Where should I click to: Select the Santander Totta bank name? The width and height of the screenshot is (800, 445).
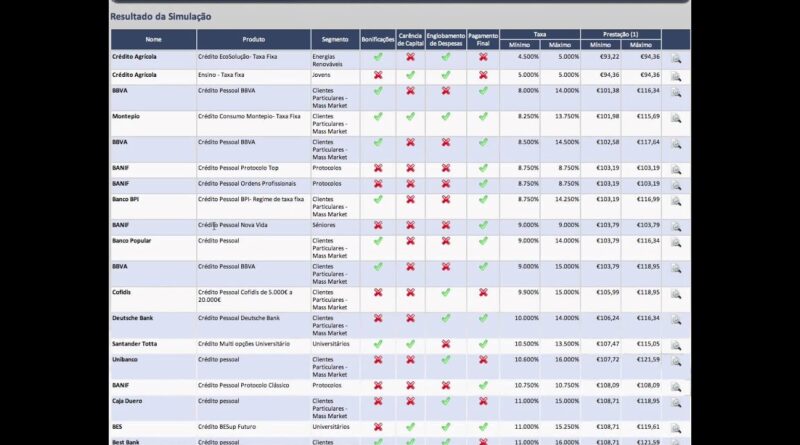(x=135, y=344)
